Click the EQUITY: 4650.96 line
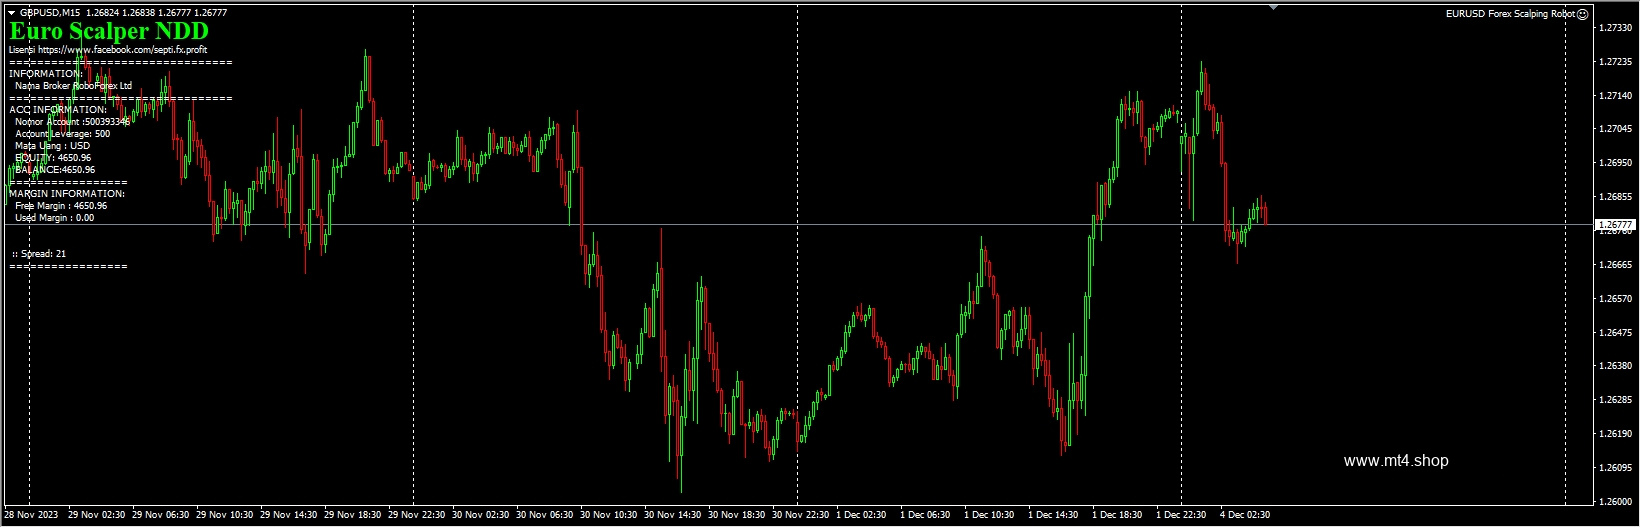Image resolution: width=1641 pixels, height=528 pixels. [53, 158]
